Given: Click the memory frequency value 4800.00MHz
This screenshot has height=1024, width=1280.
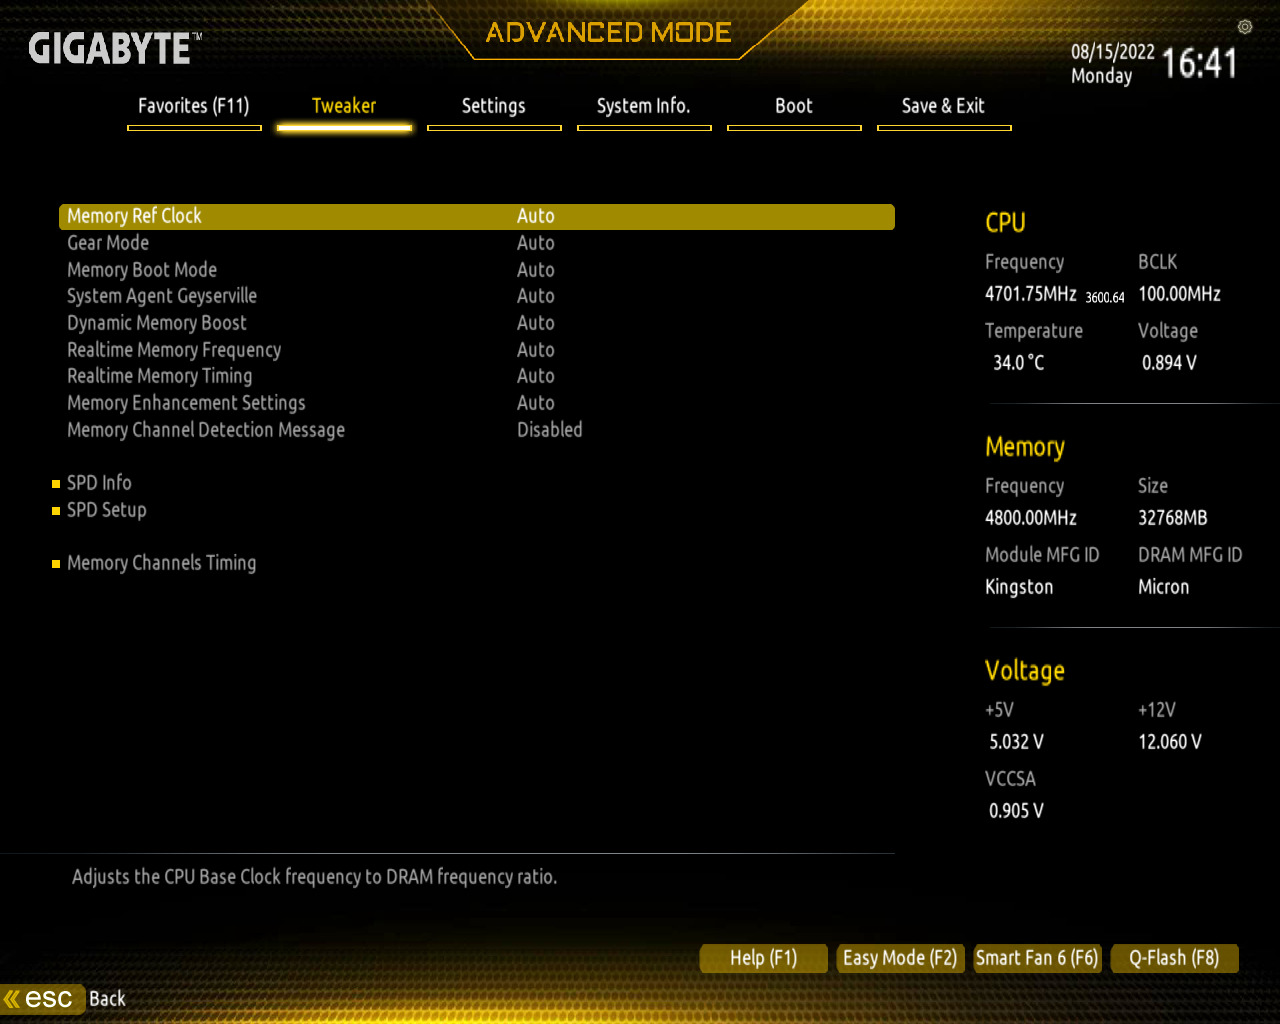Looking at the screenshot, I should [x=1031, y=518].
